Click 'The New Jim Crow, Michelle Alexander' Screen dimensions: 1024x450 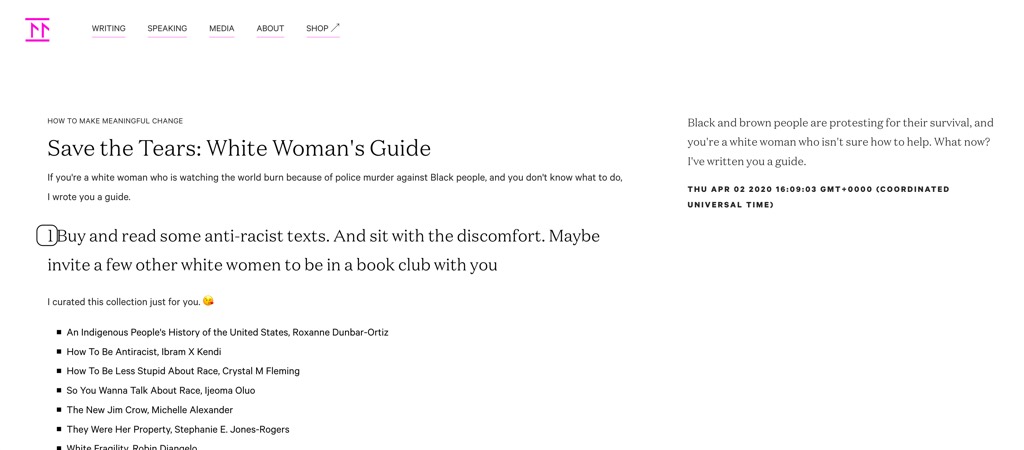[149, 410]
